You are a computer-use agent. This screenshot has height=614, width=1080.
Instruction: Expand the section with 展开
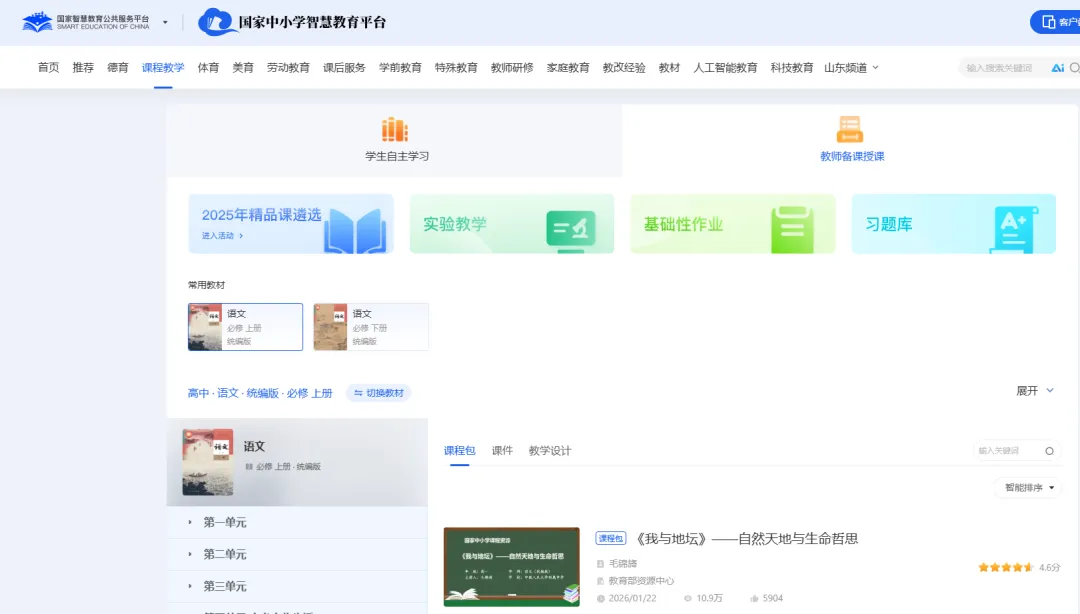pyautogui.click(x=1035, y=391)
